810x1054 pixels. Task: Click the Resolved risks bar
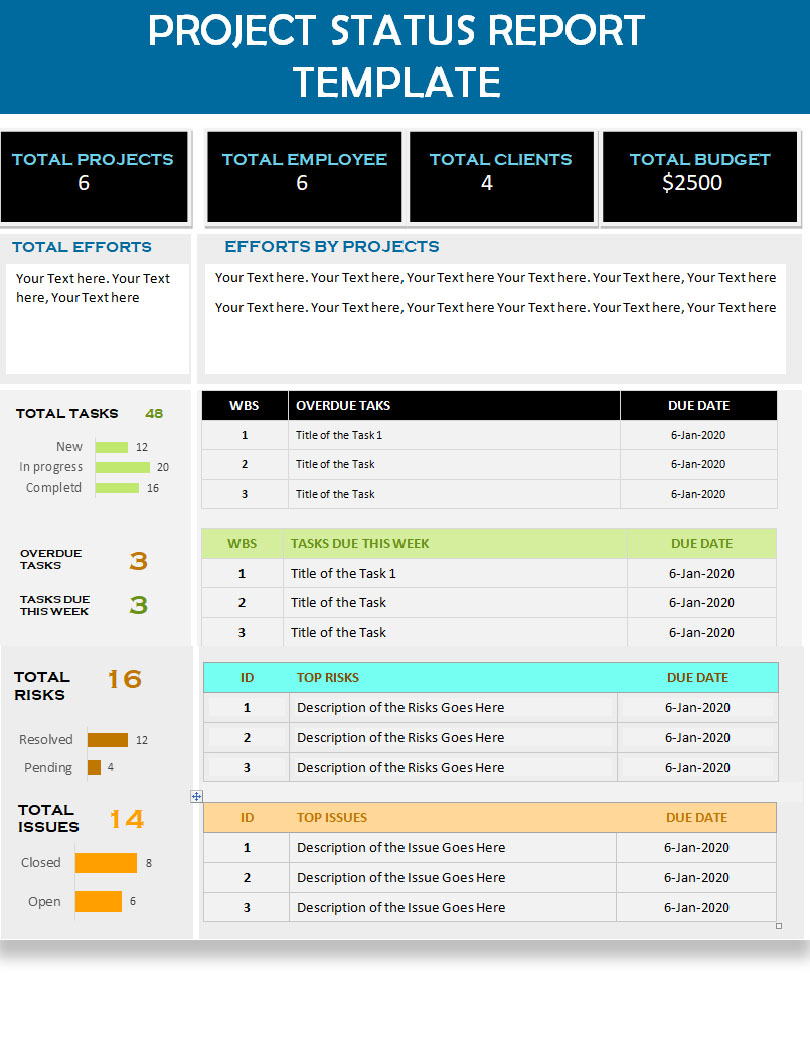pos(108,740)
